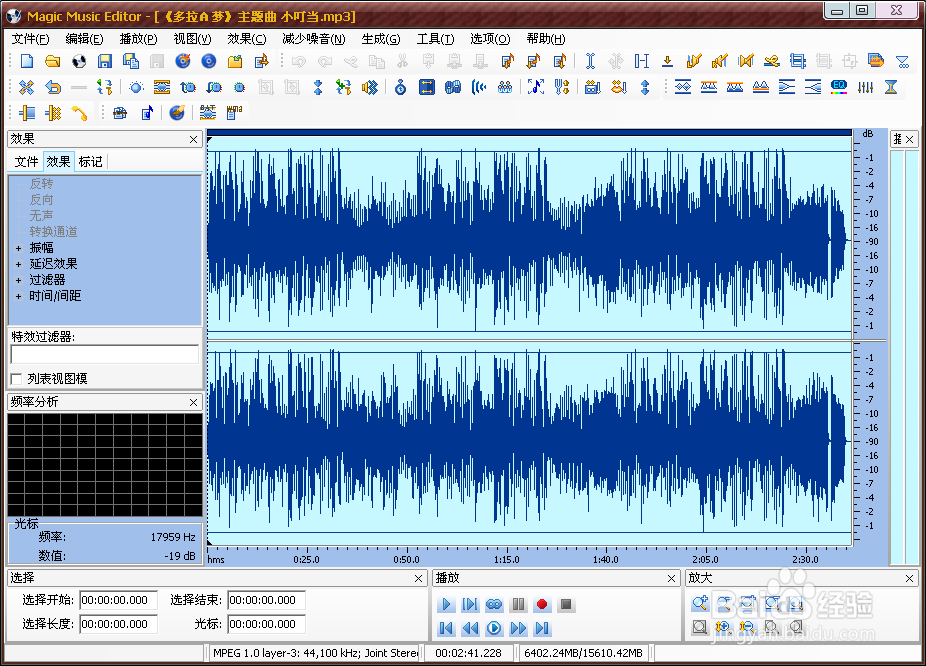This screenshot has height=666, width=926.
Task: Click the yellow telephone handset icon
Action: pos(79,112)
